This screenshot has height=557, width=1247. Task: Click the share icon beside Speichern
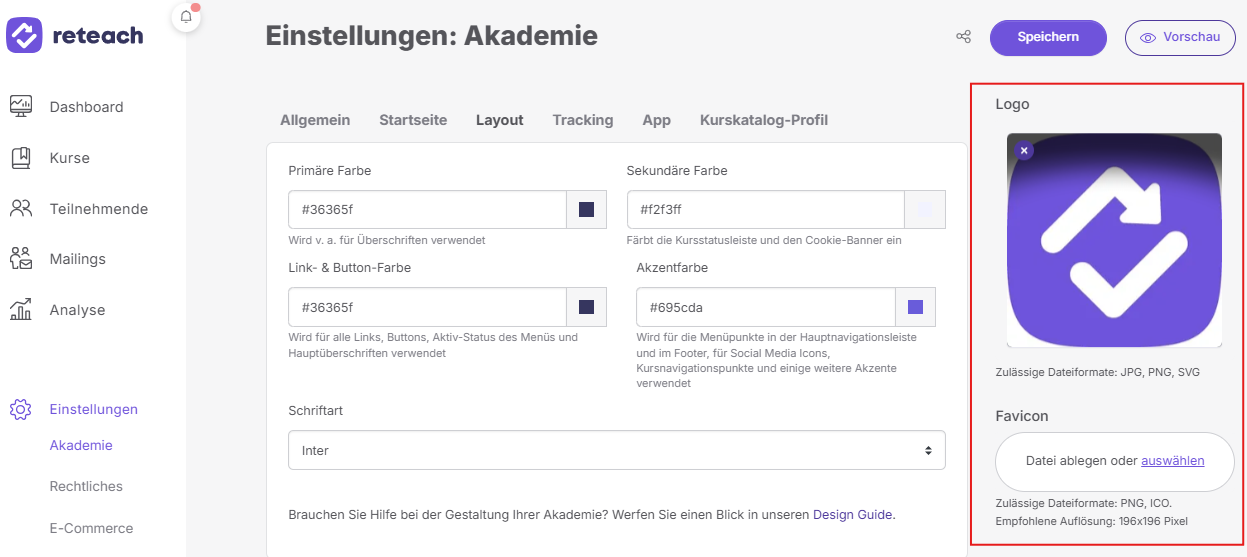coord(964,37)
